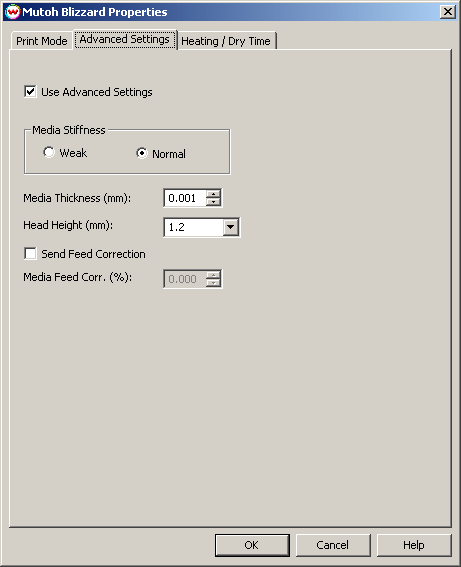Enable the Send Feed Correction checkbox

click(30, 253)
